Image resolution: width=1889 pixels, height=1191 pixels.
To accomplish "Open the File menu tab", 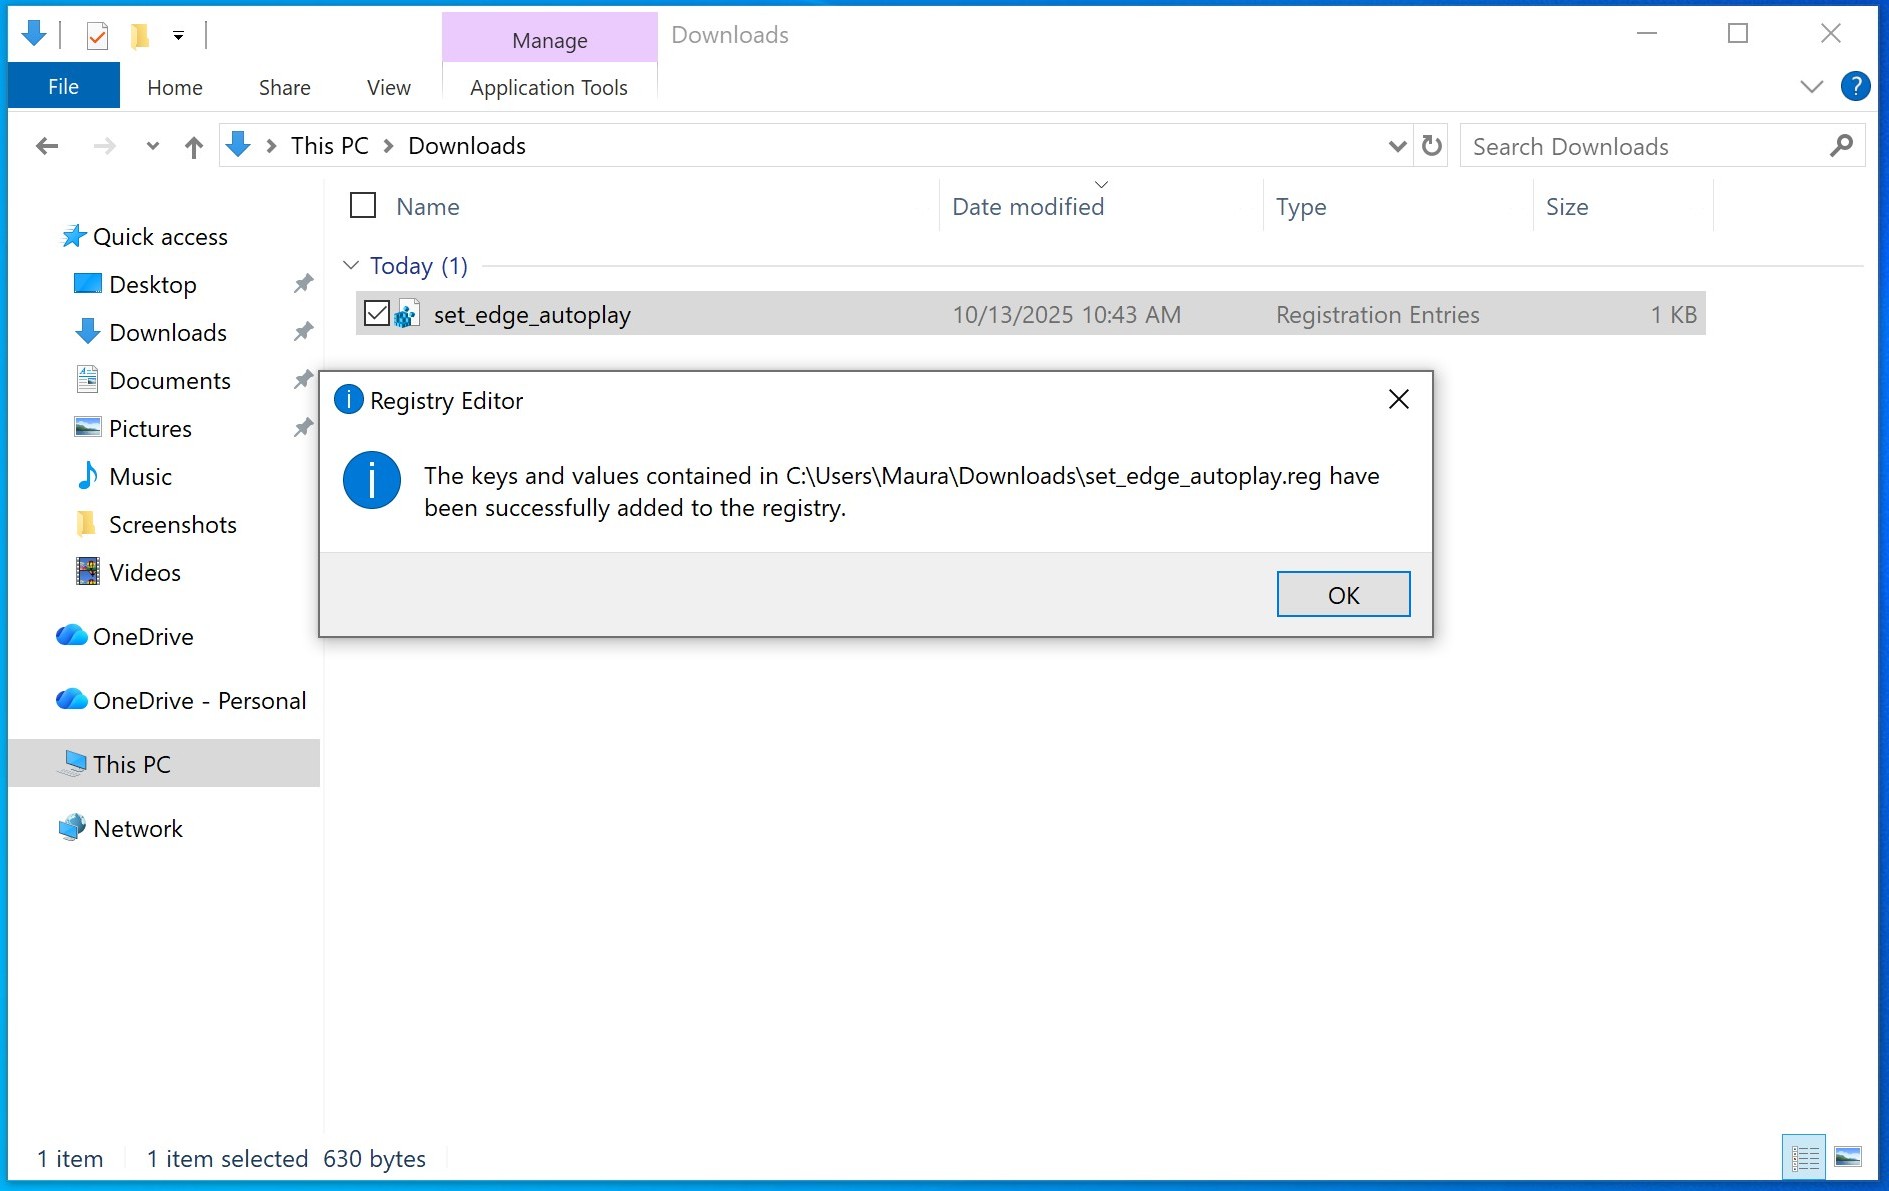I will pyautogui.click(x=63, y=87).
